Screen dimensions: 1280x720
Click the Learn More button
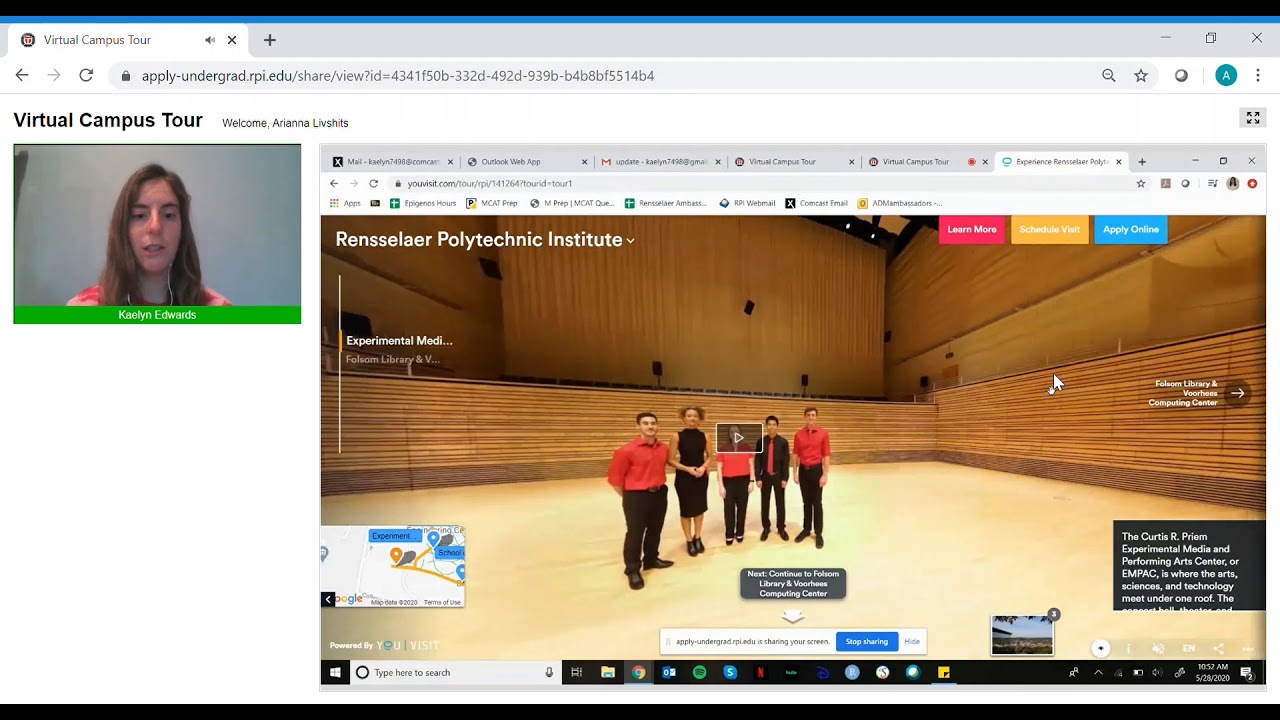(x=972, y=229)
